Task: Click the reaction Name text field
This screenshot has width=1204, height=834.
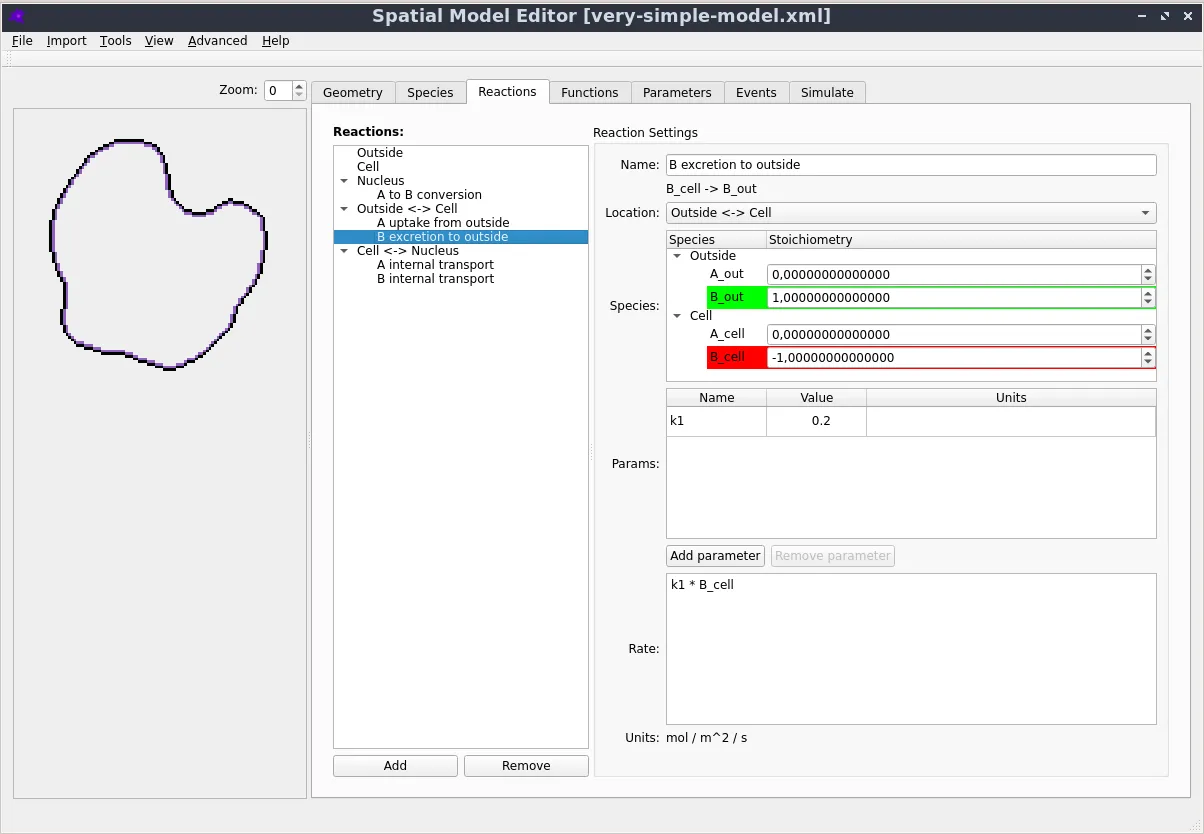Action: coord(911,165)
